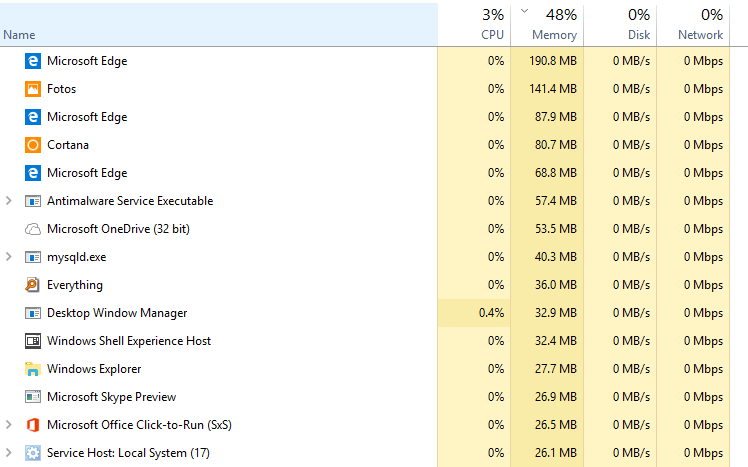Click the Windows Shell Experience Host icon
Viewport: 748px width, 467px height.
(x=32, y=341)
